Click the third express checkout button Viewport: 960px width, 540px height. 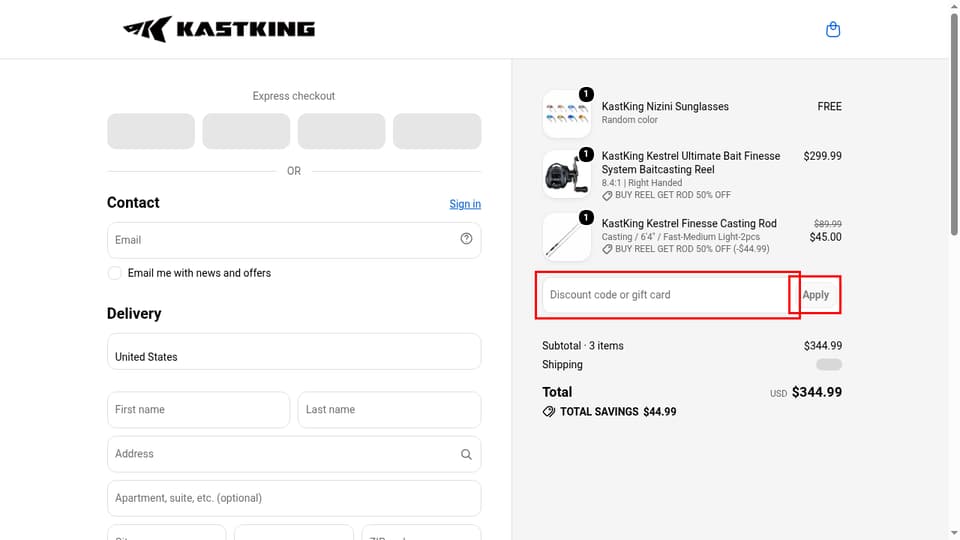pyautogui.click(x=342, y=131)
